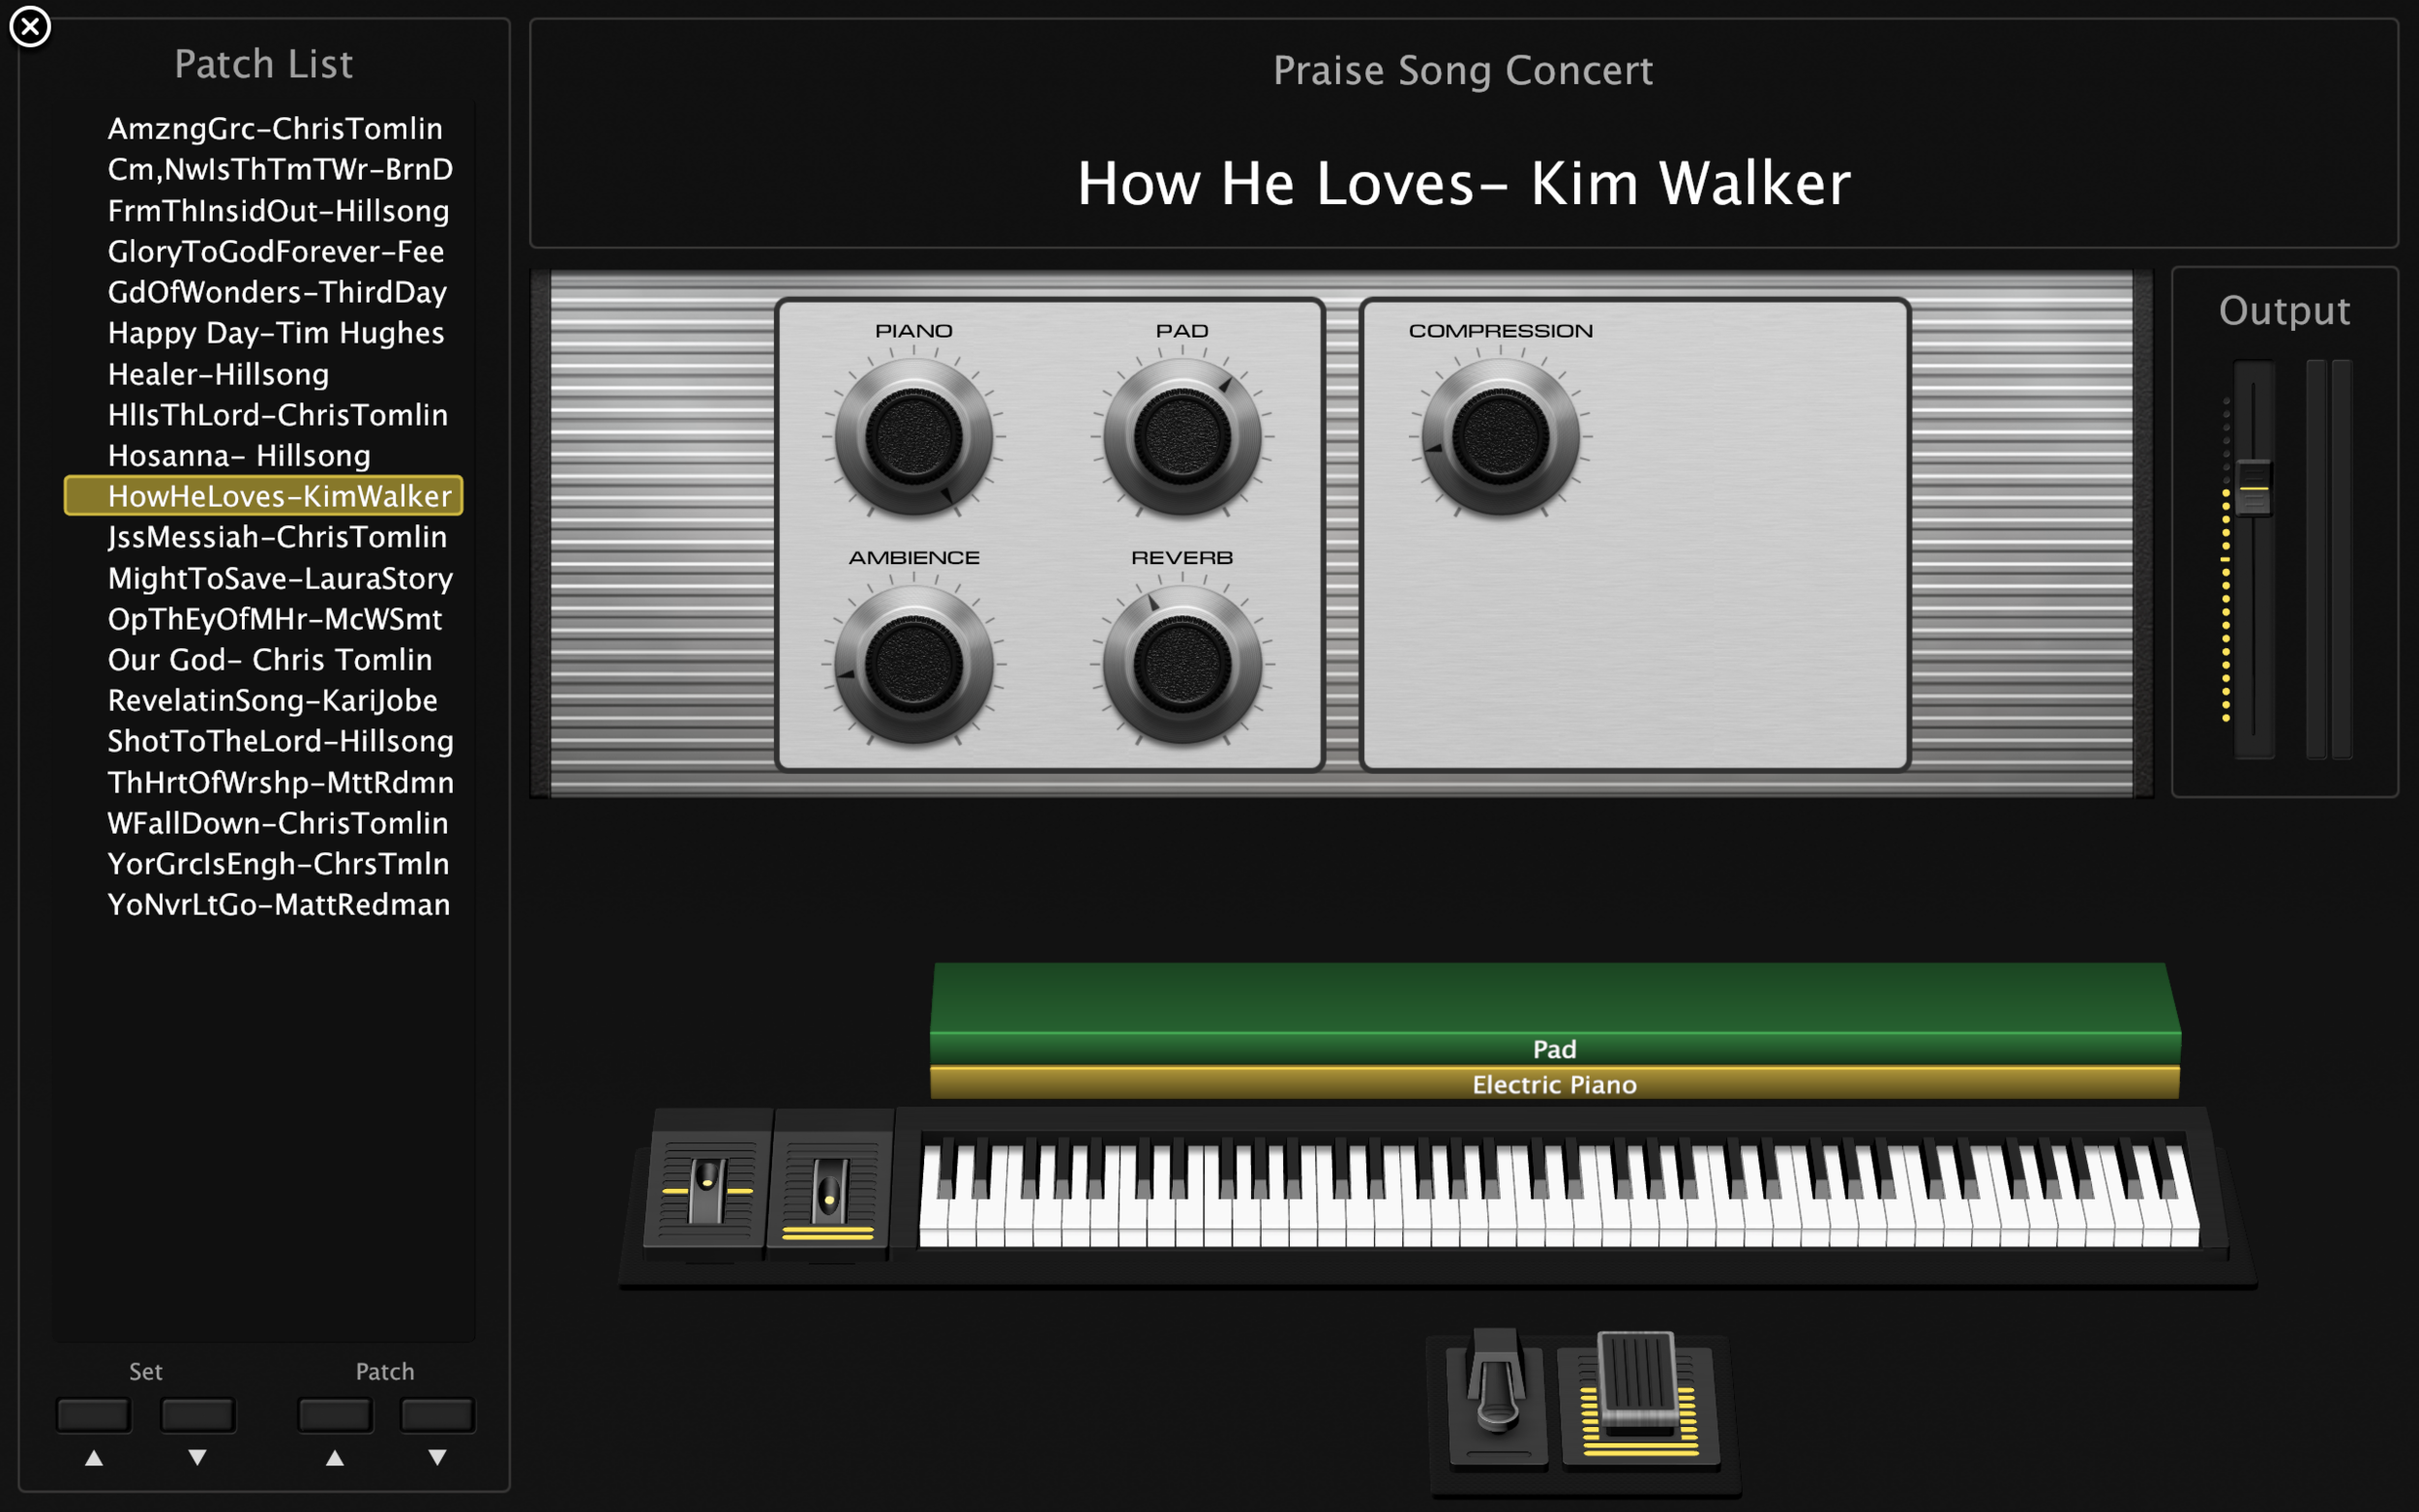Click the previous Set button
Viewport: 2419px width, 1512px height.
94,1415
